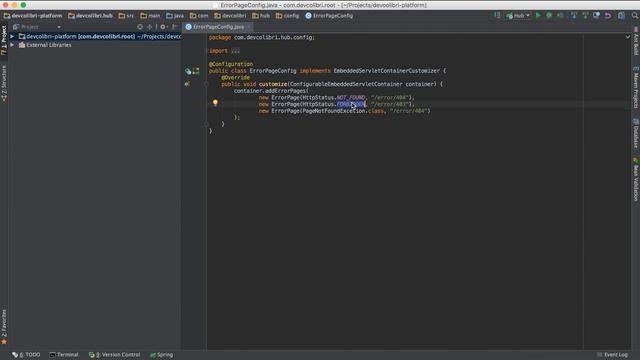The width and height of the screenshot is (640, 360).
Task: Collapse the customize method fold marker
Action: pyautogui.click(x=207, y=84)
